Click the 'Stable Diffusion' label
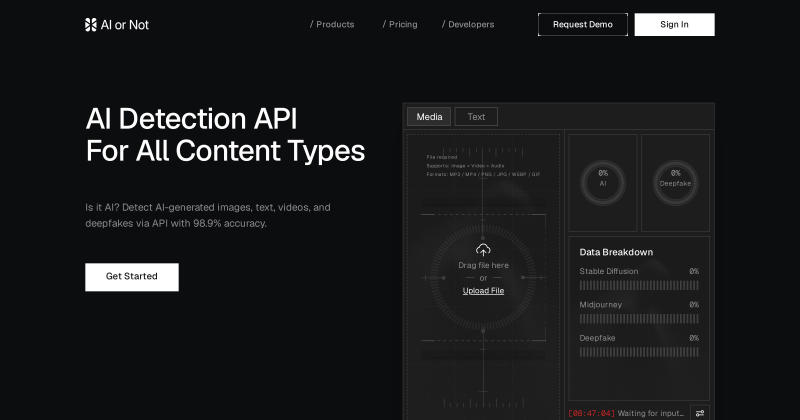 609,271
